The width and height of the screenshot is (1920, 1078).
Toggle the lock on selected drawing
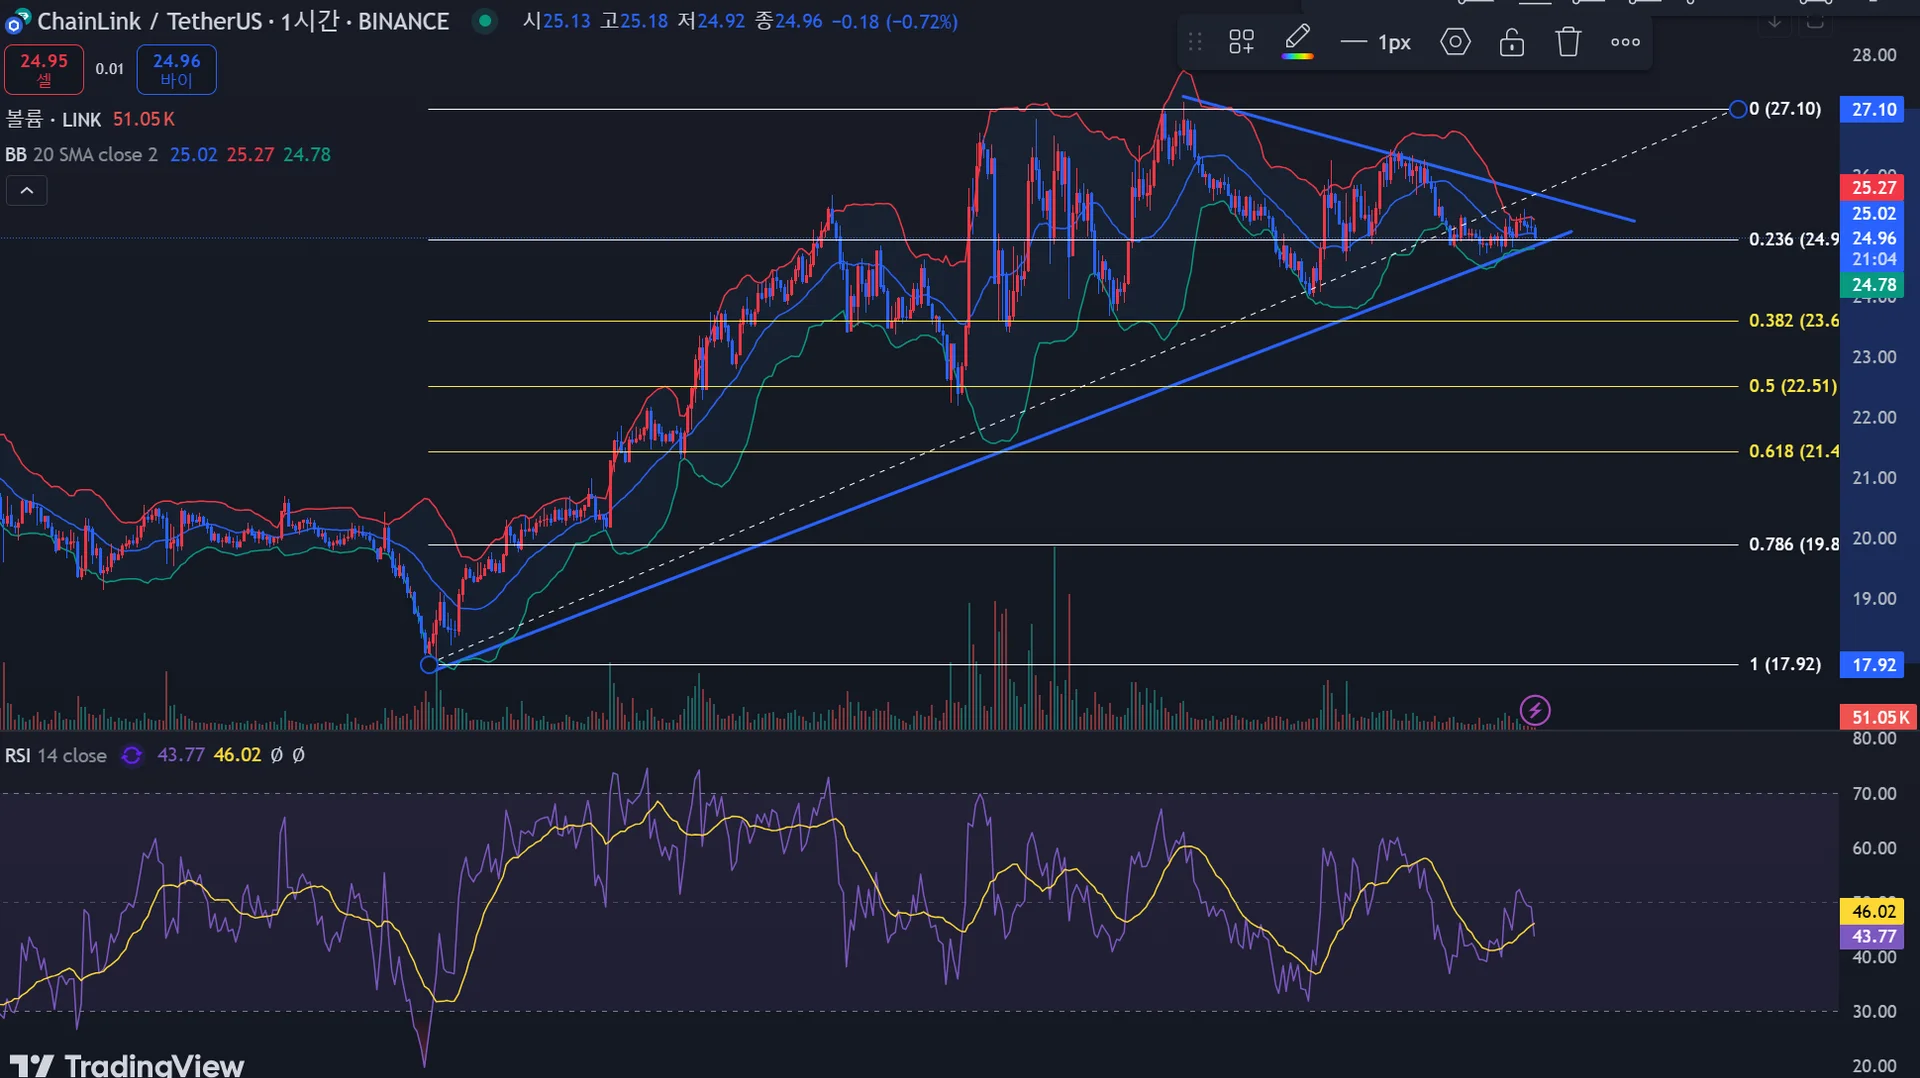pyautogui.click(x=1511, y=42)
